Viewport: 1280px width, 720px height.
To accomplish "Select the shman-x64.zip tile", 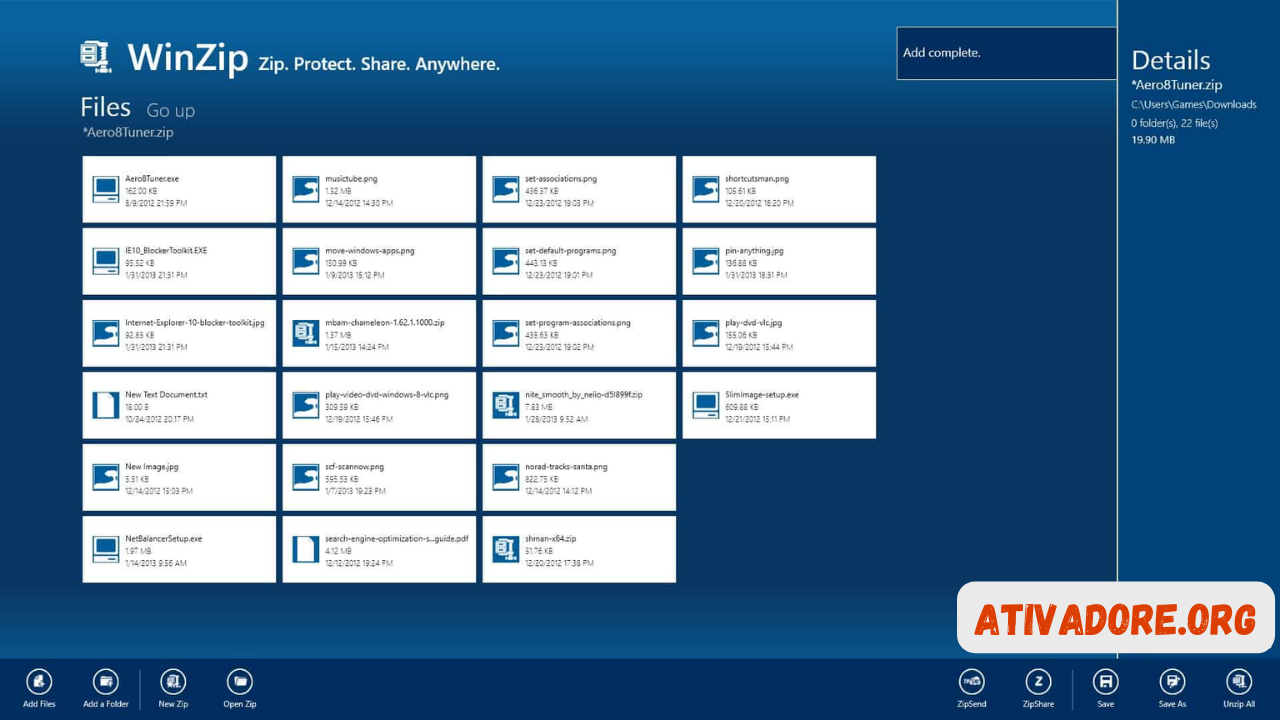I will (x=579, y=549).
